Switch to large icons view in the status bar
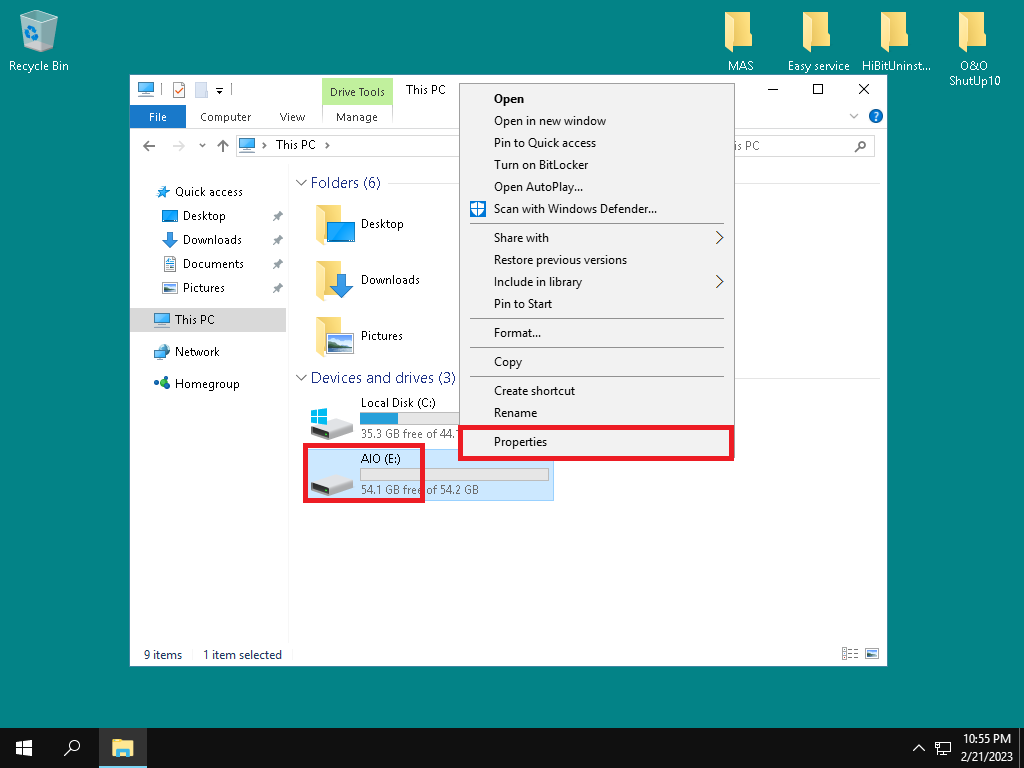 [872, 654]
